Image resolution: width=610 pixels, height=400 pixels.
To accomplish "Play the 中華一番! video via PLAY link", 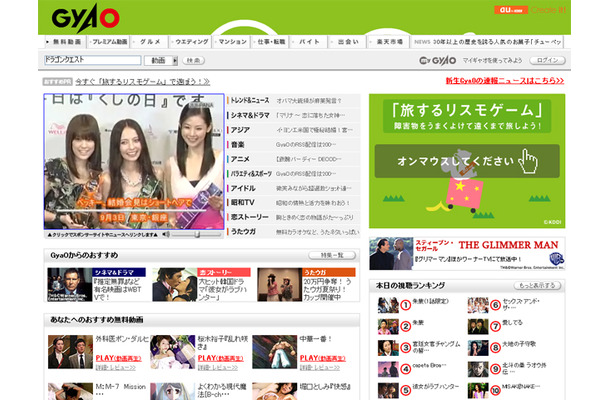I will click(x=323, y=358).
